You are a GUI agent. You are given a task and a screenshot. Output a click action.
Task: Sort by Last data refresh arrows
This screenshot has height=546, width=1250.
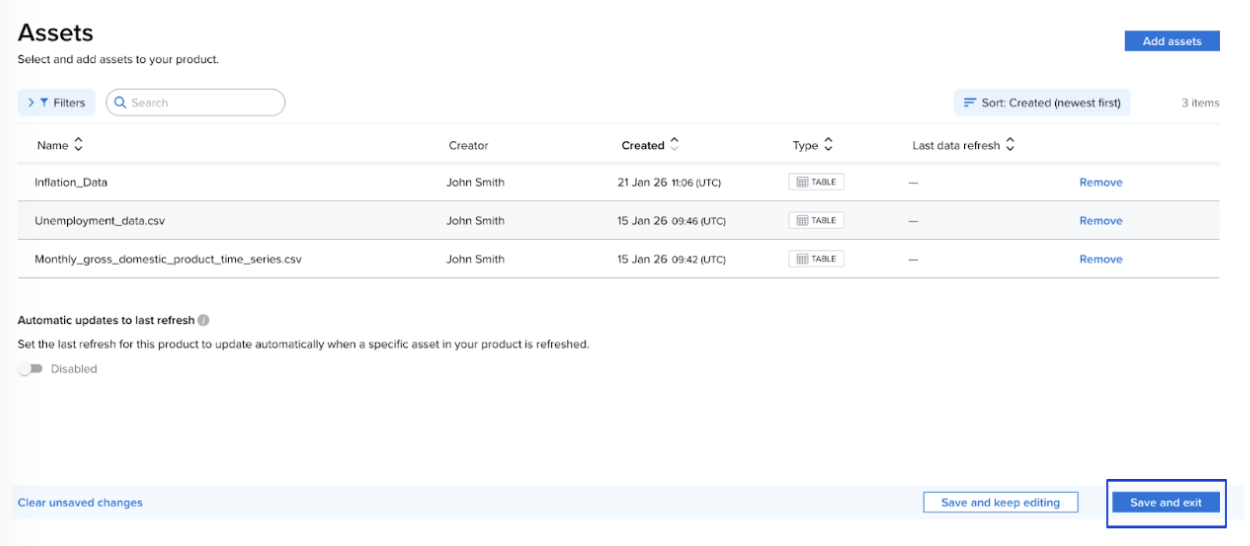[x=1010, y=145]
